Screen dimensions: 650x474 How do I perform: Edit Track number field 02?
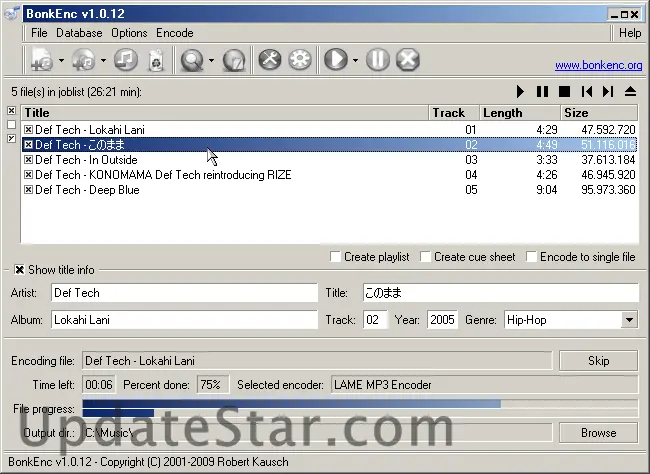(375, 320)
